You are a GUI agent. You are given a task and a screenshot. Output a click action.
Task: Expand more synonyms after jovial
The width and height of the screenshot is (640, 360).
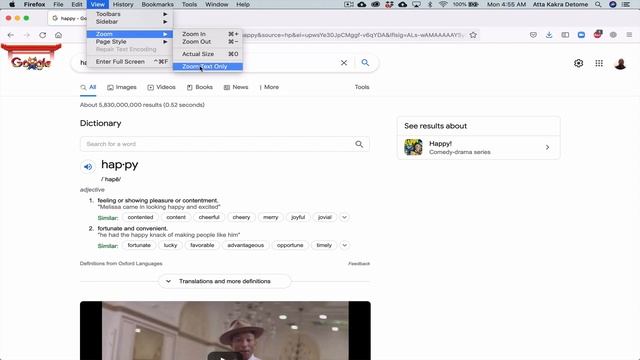[x=344, y=218]
